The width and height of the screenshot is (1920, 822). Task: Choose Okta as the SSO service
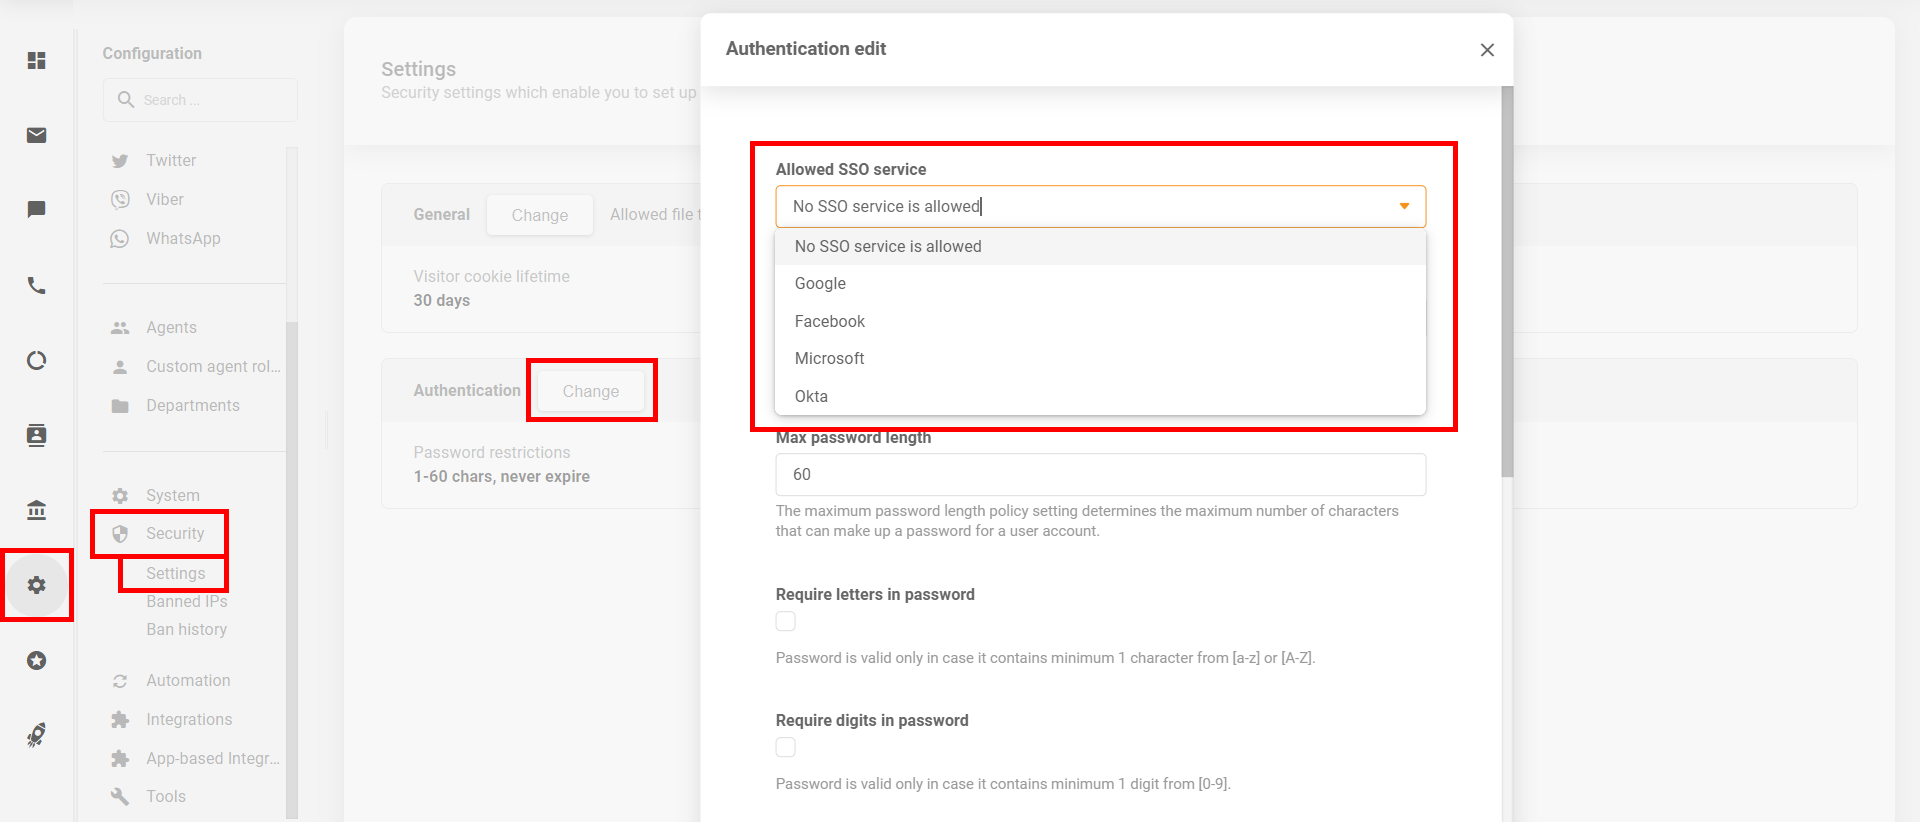tap(811, 396)
